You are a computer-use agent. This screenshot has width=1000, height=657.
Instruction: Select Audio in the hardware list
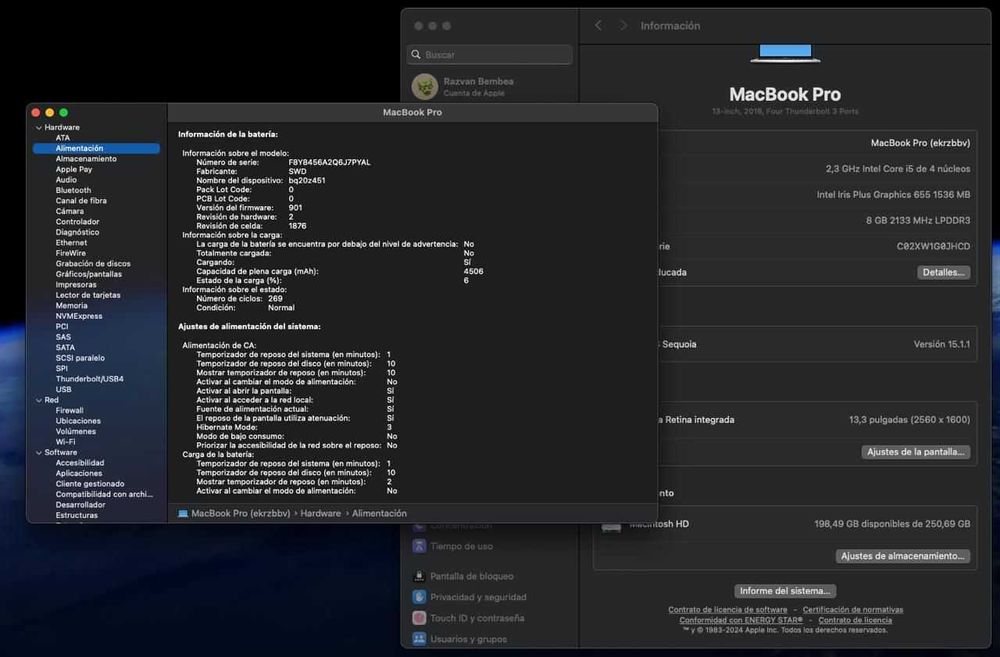coord(66,180)
